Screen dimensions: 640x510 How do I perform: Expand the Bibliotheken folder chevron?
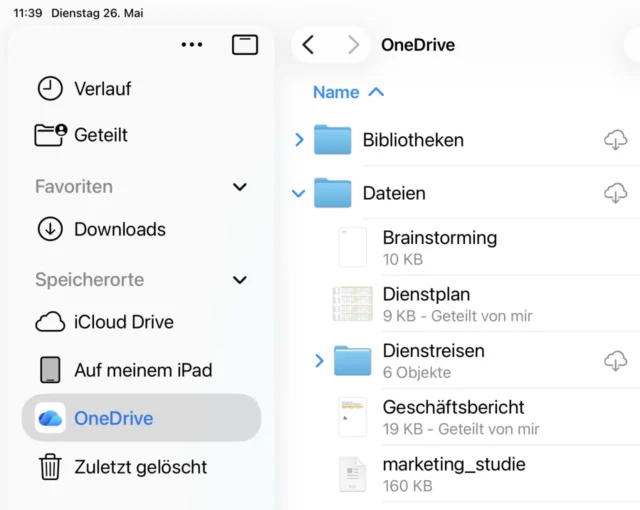pos(299,140)
